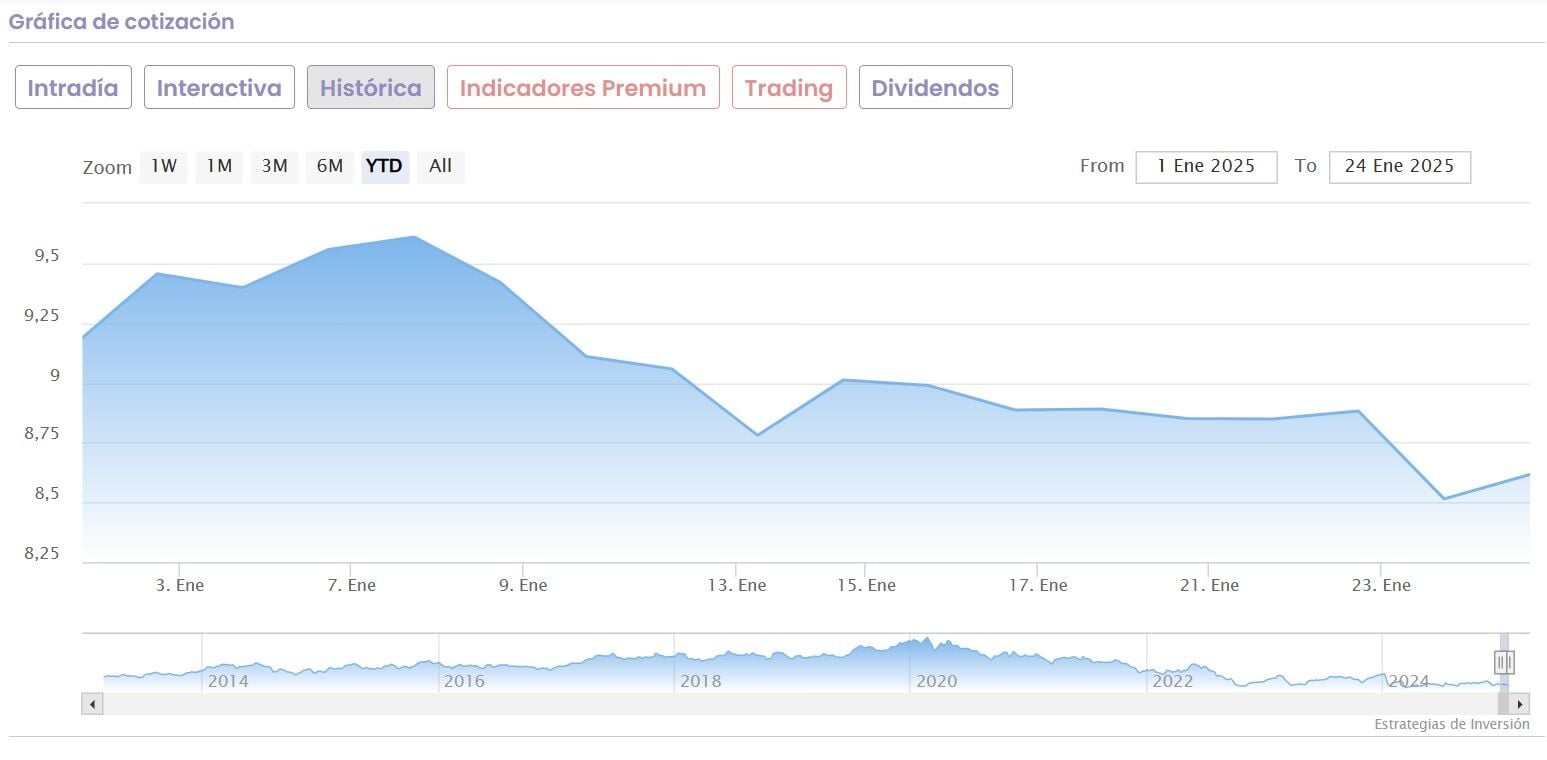Open Indicadores Premium tab

tap(583, 88)
